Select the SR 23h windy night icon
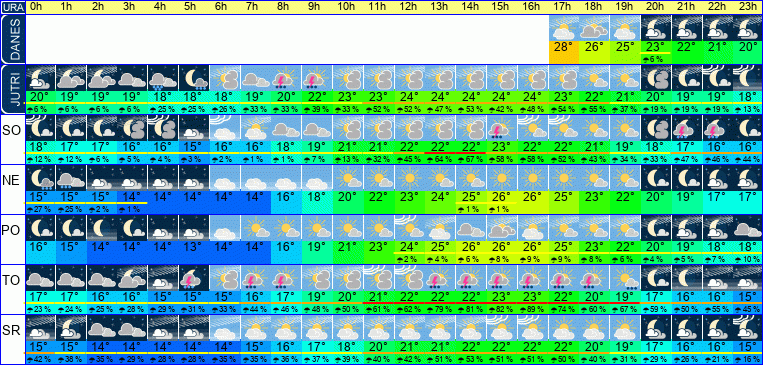Screen dimensions: 763x365 (748, 327)
